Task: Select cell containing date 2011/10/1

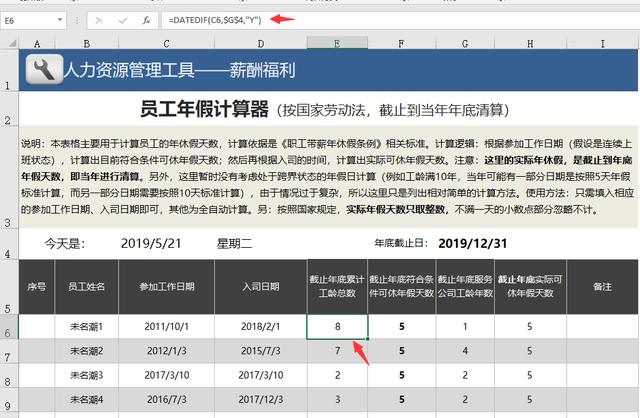Action: pos(166,327)
